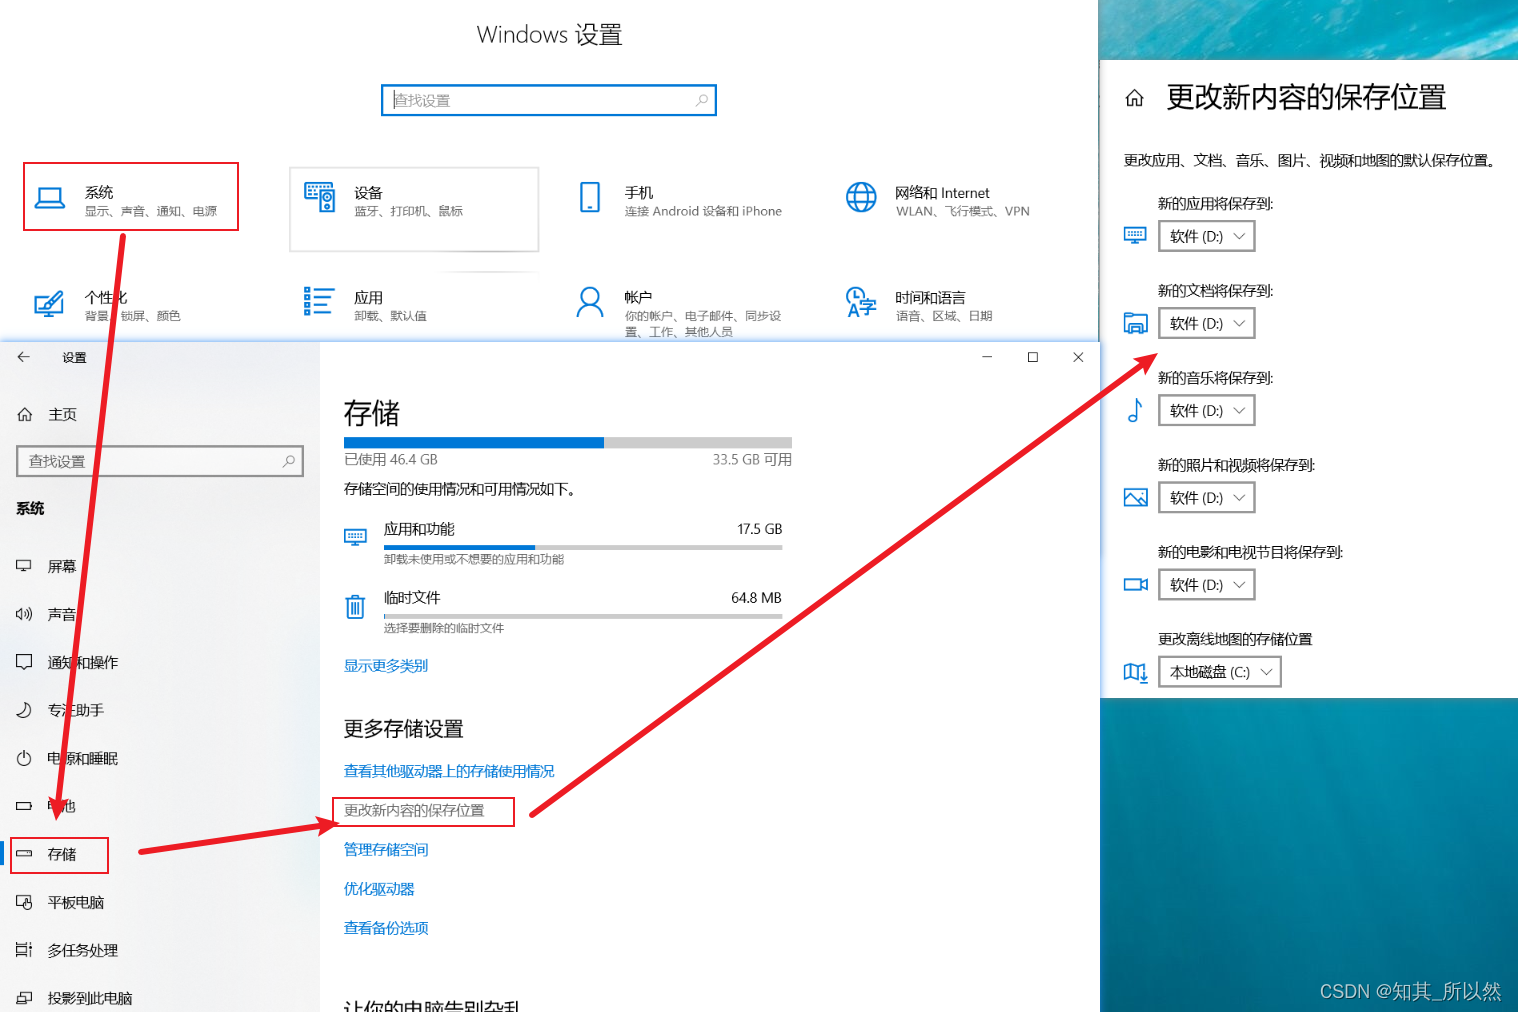Open the 手机 (Phone) settings icon
This screenshot has height=1012, width=1518.
pyautogui.click(x=590, y=197)
